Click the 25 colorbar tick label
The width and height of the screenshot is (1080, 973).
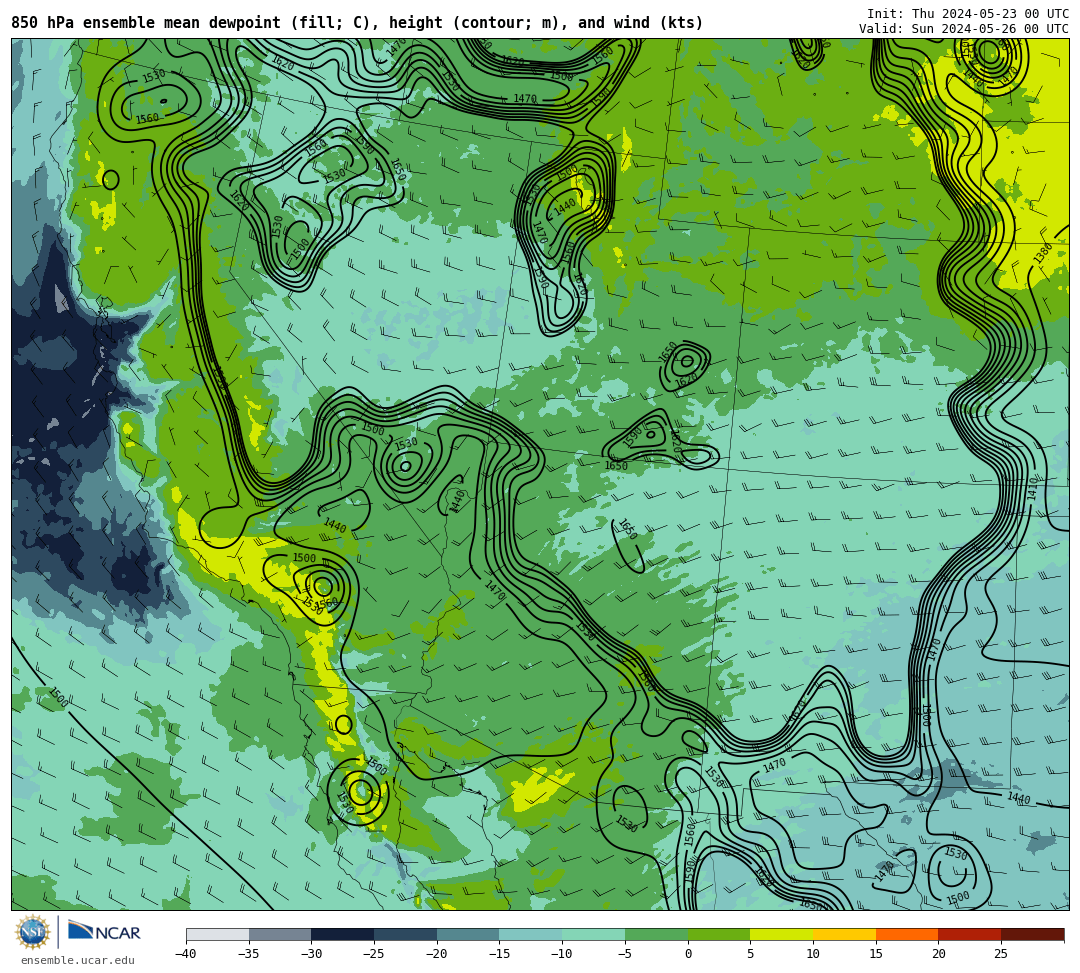click(x=1001, y=954)
